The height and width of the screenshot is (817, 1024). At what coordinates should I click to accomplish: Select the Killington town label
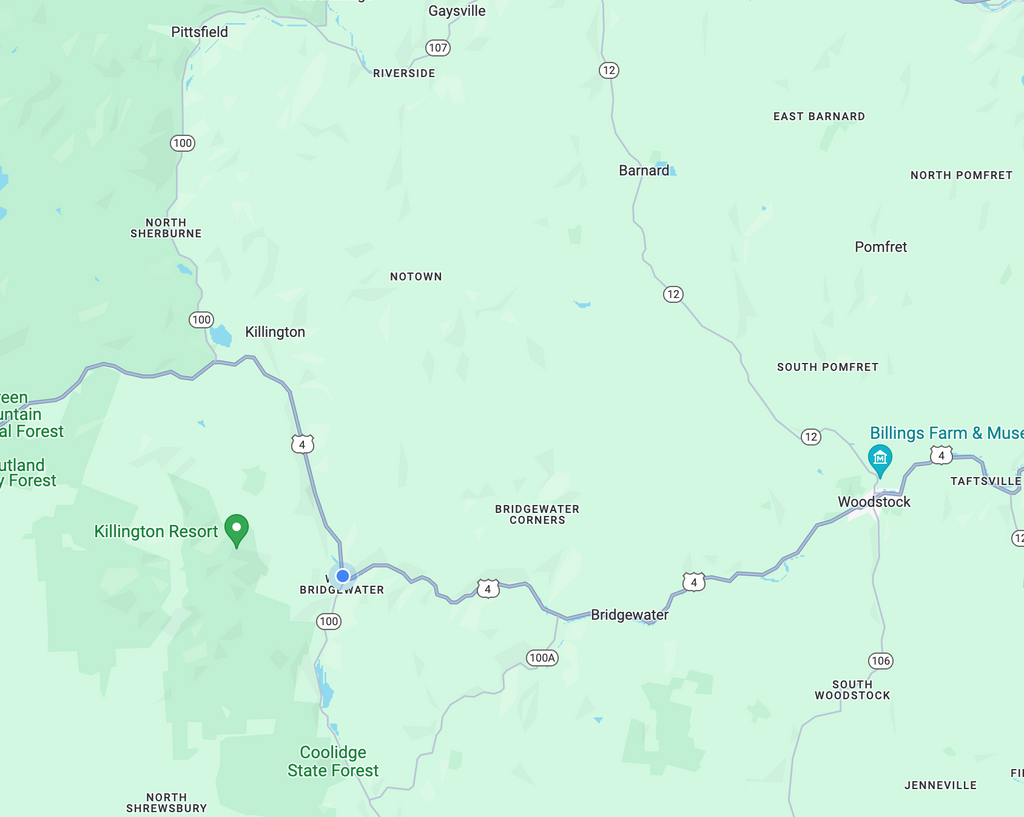(x=275, y=332)
